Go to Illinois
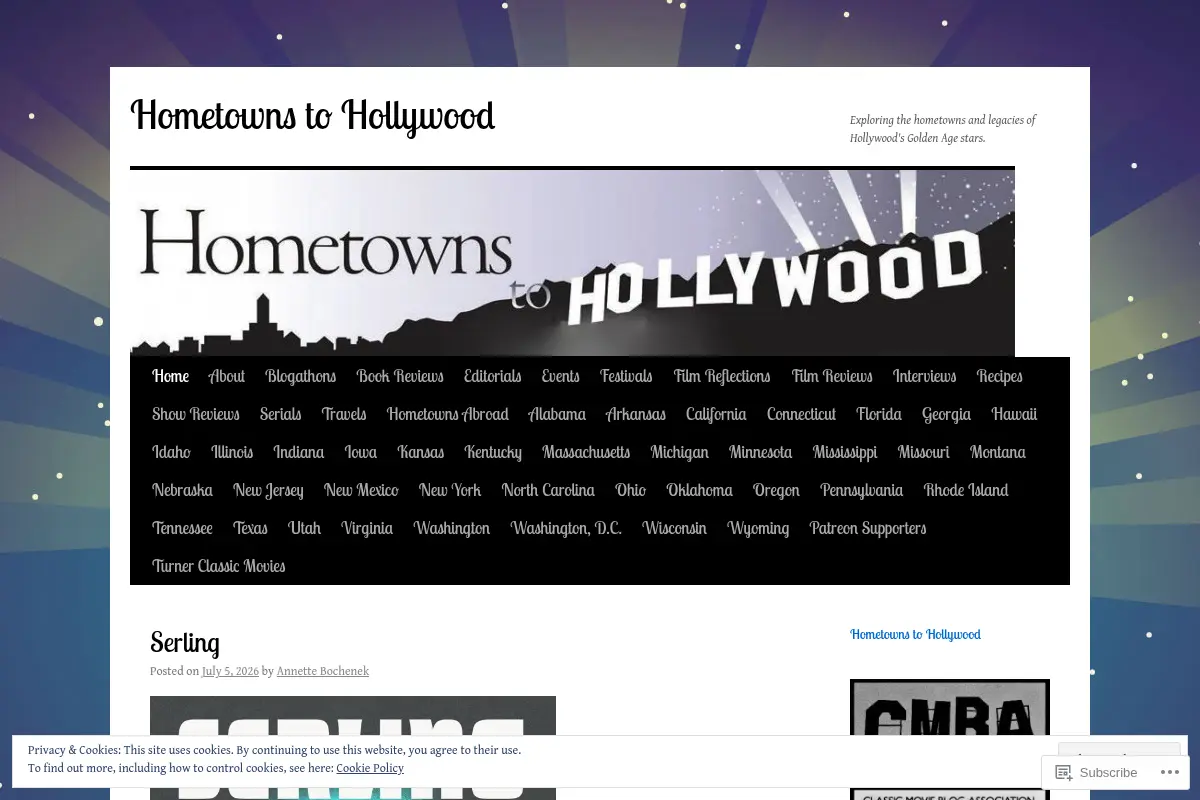This screenshot has height=800, width=1200. [232, 452]
